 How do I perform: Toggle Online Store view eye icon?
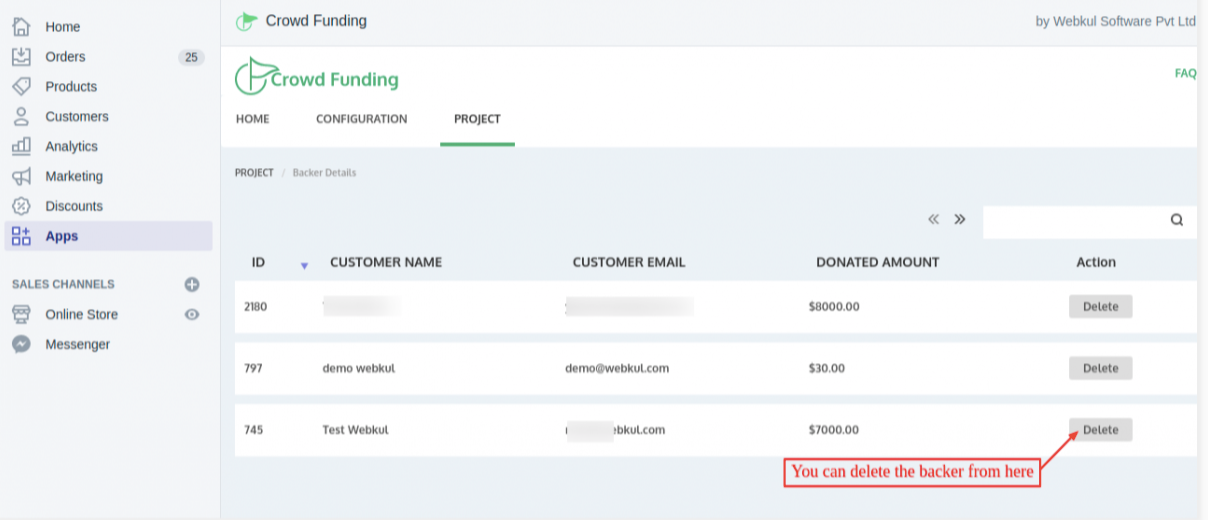192,314
